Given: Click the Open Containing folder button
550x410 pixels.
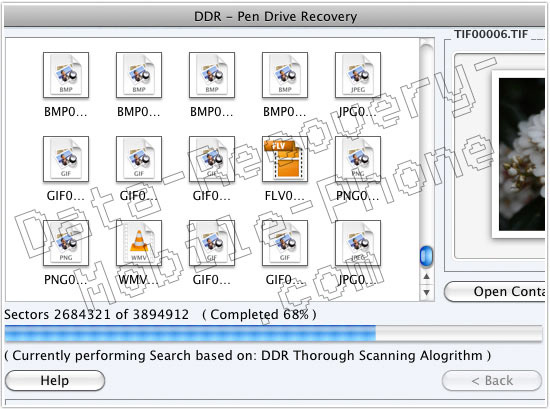Looking at the screenshot, I should [496, 291].
